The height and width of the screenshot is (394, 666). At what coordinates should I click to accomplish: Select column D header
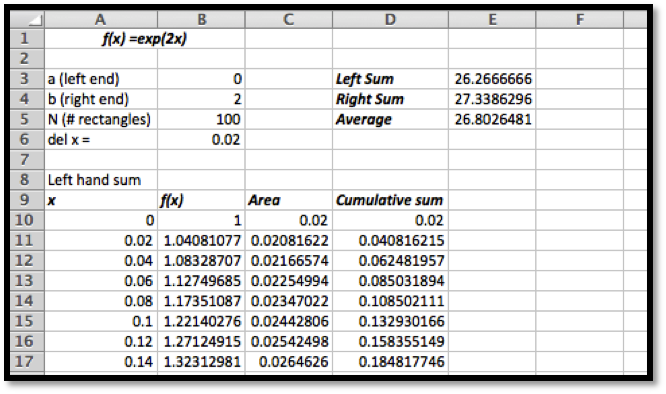tap(390, 20)
